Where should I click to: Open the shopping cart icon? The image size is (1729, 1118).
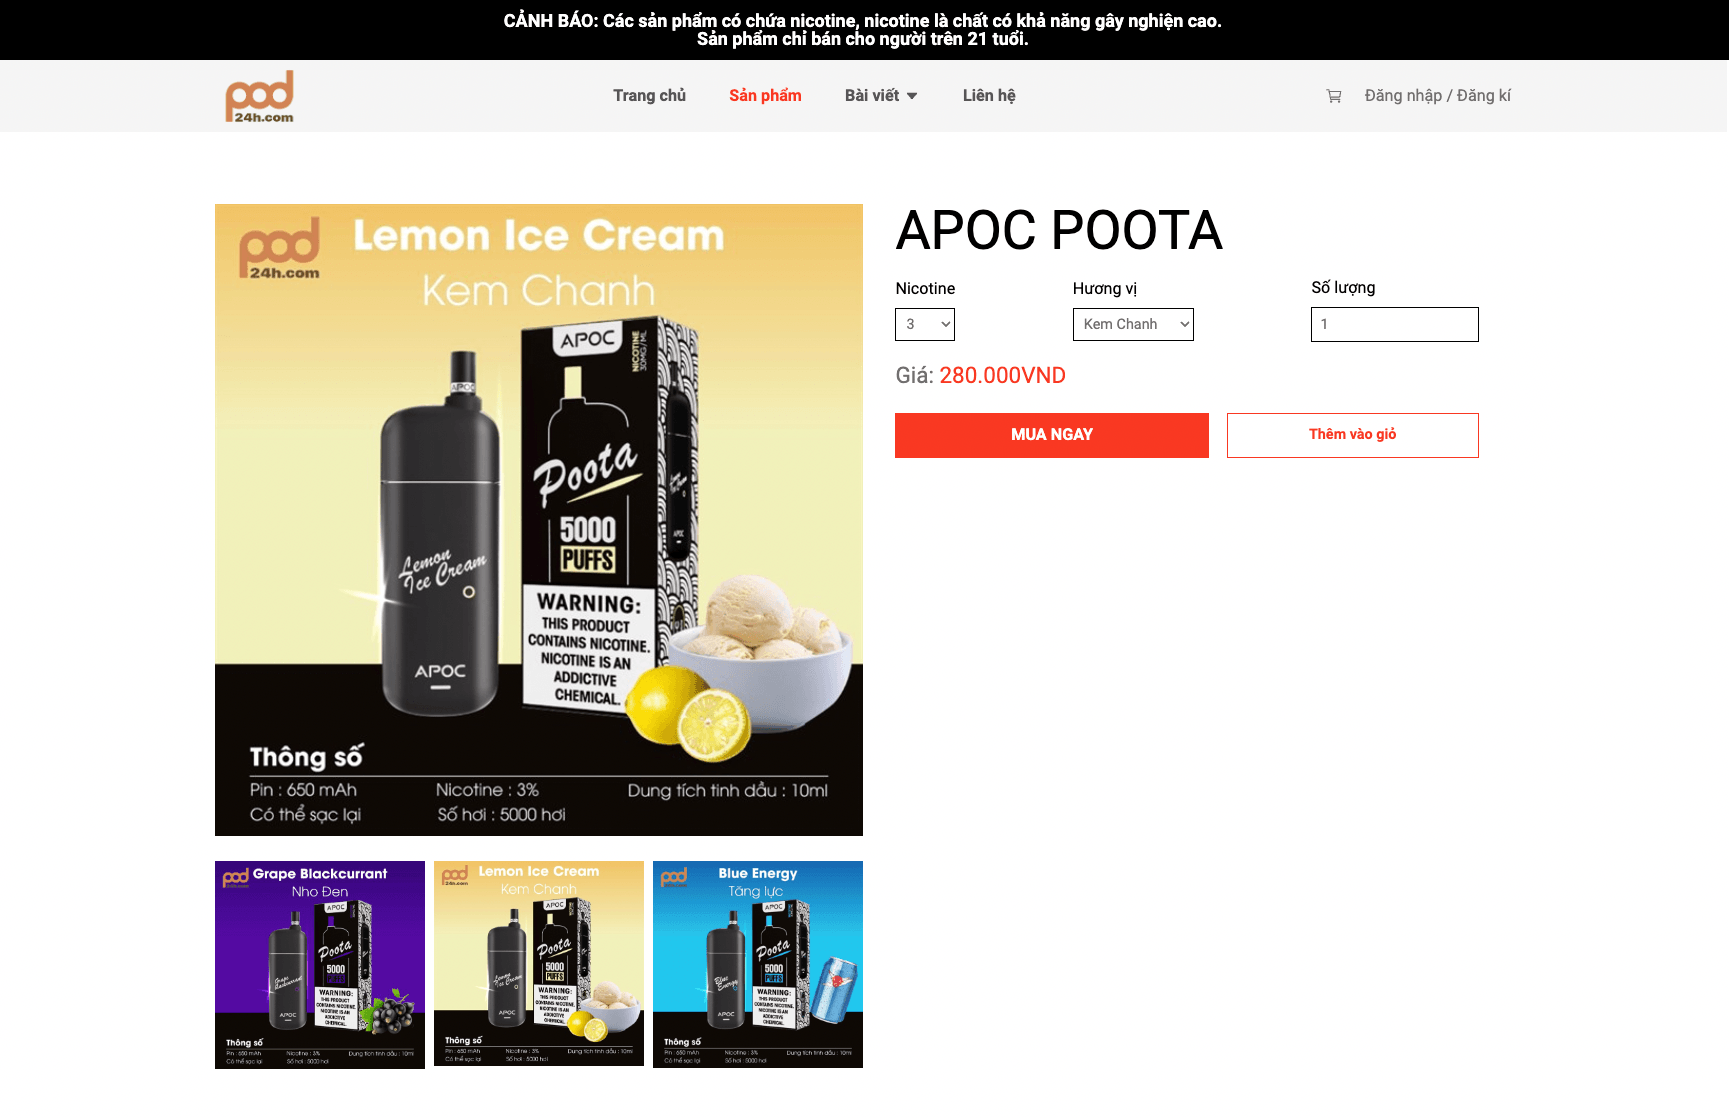1333,96
